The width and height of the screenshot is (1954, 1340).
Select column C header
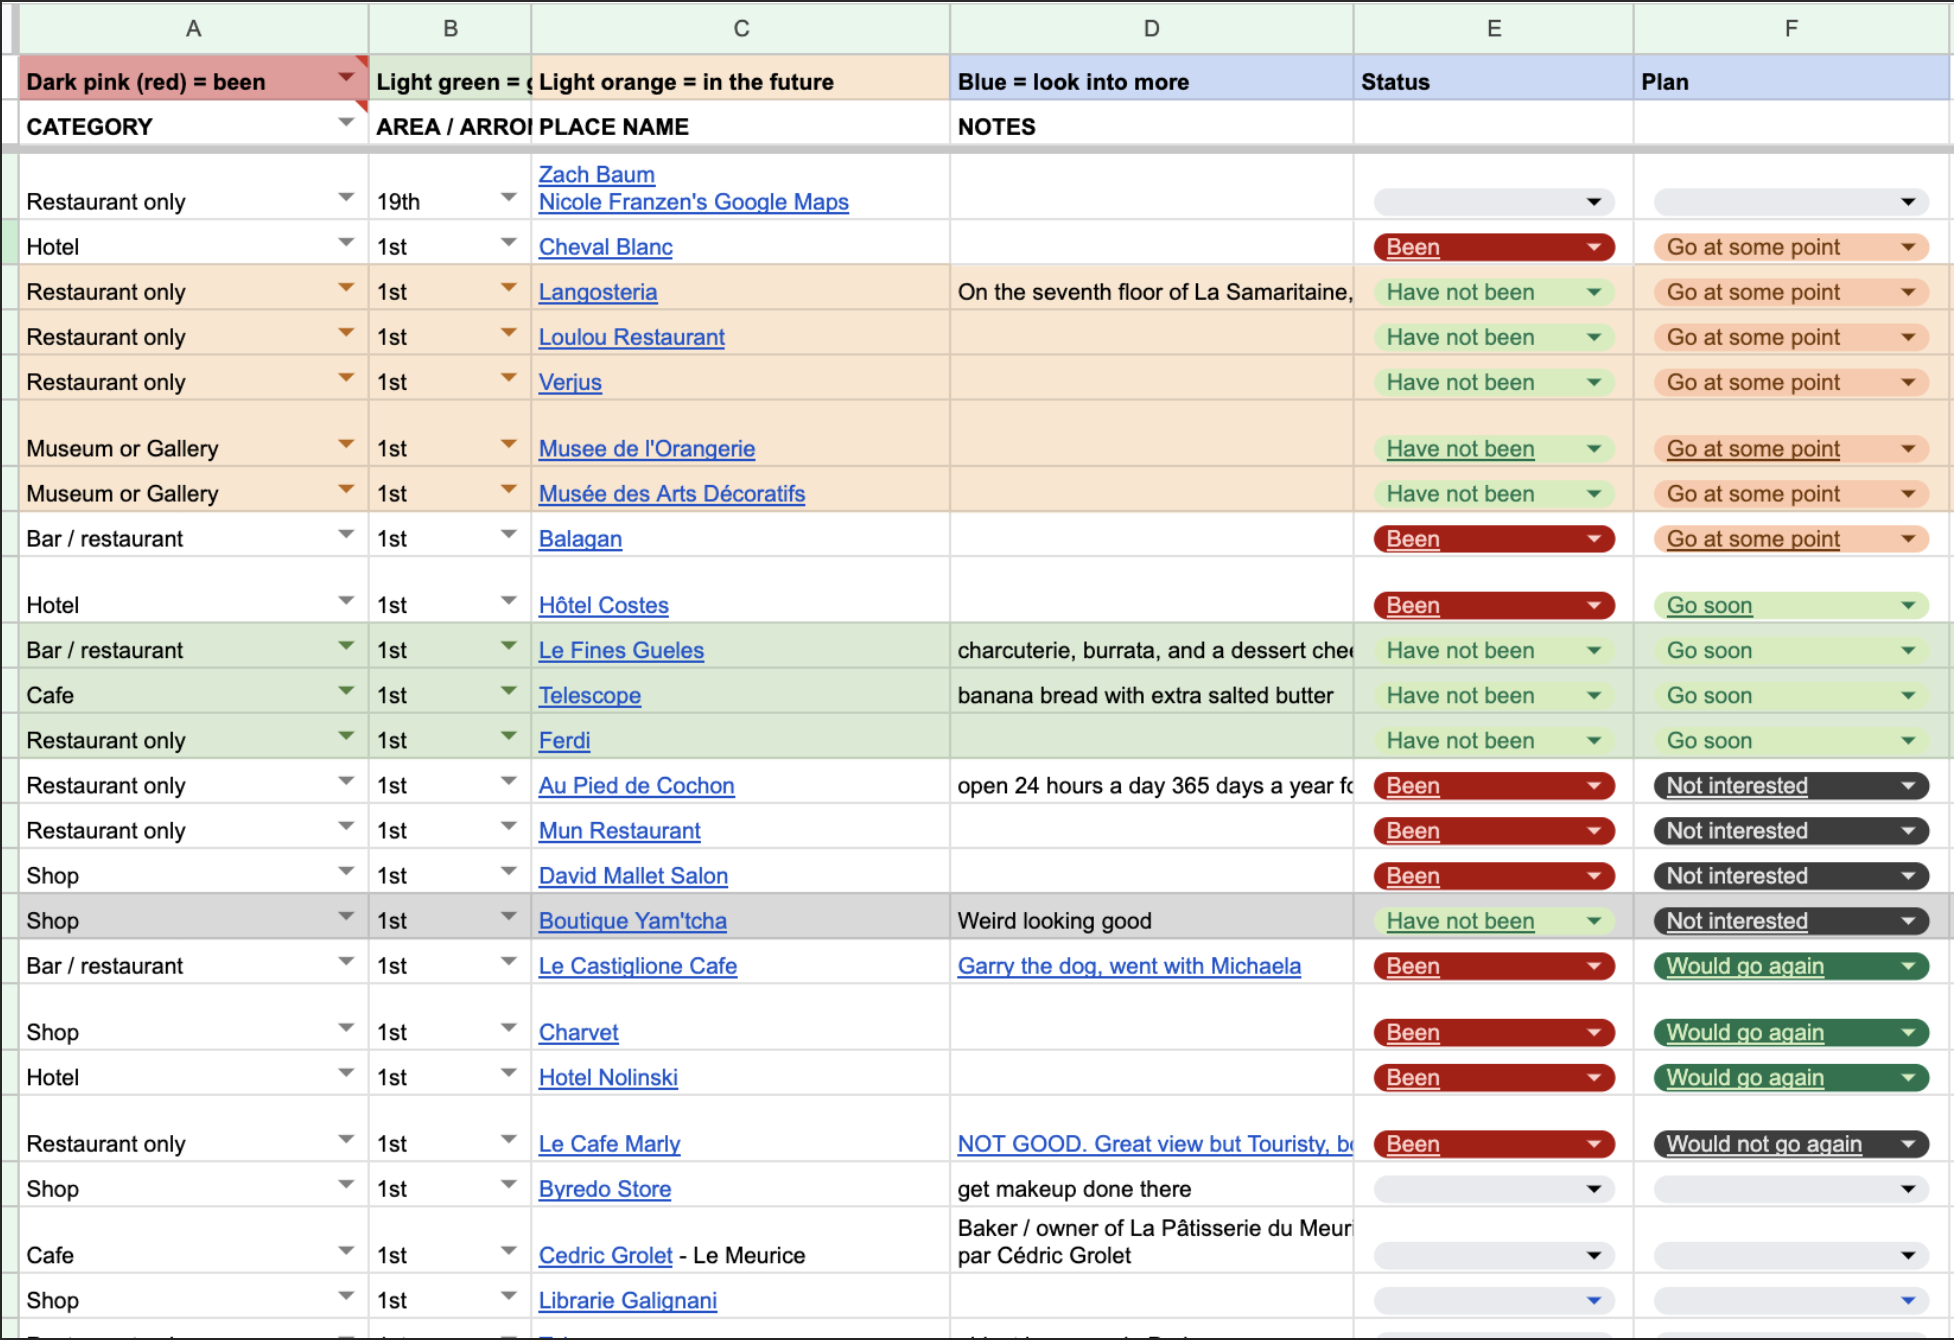tap(740, 28)
